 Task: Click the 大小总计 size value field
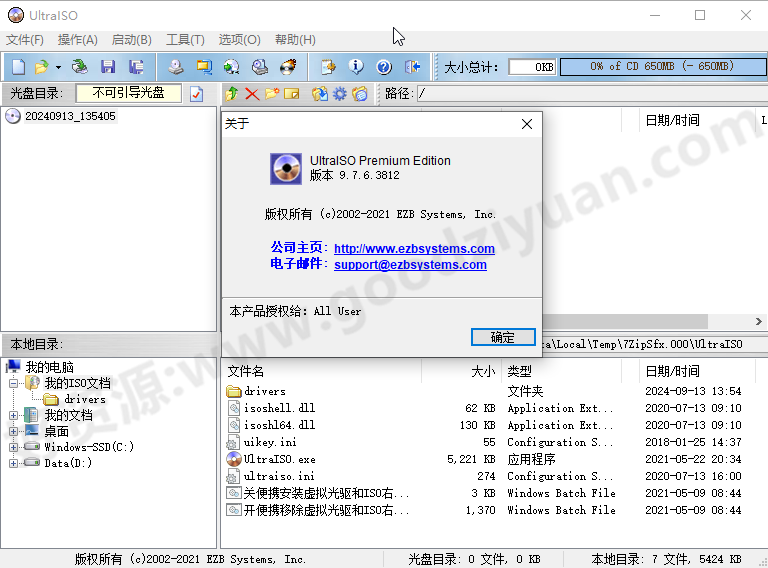pos(532,67)
